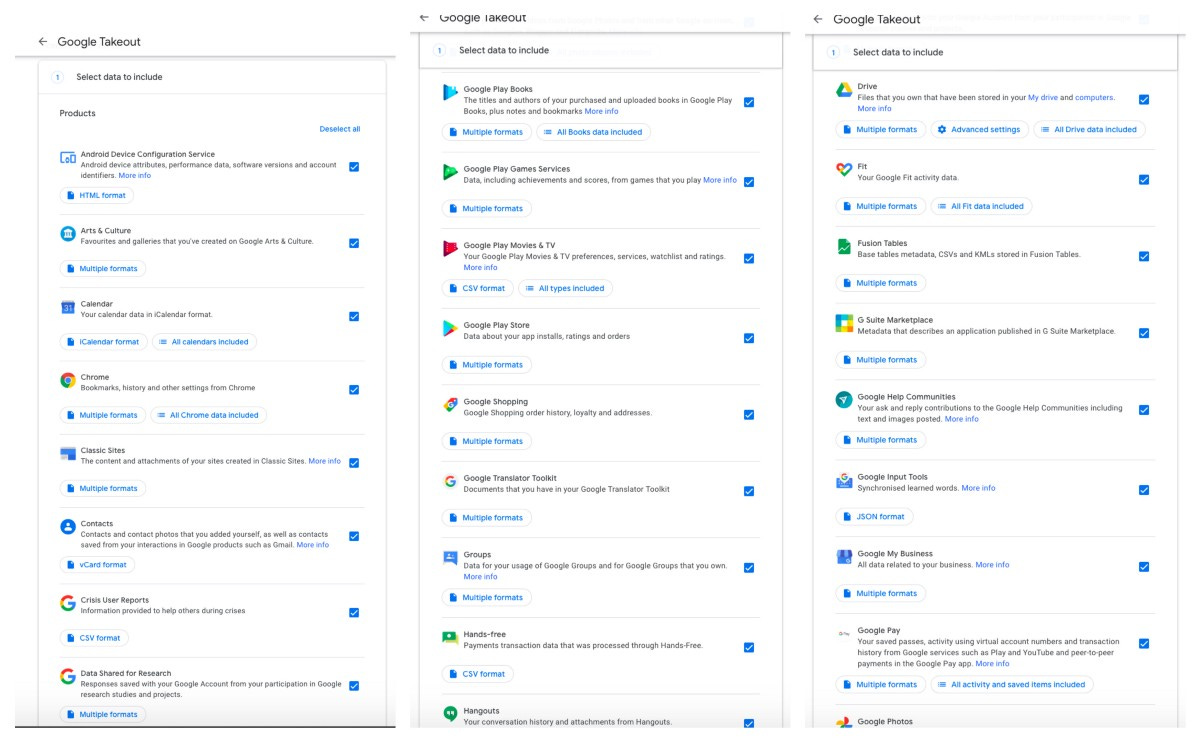Click JSON format button for Input Tools
The width and height of the screenshot is (1200, 742).
(x=874, y=517)
